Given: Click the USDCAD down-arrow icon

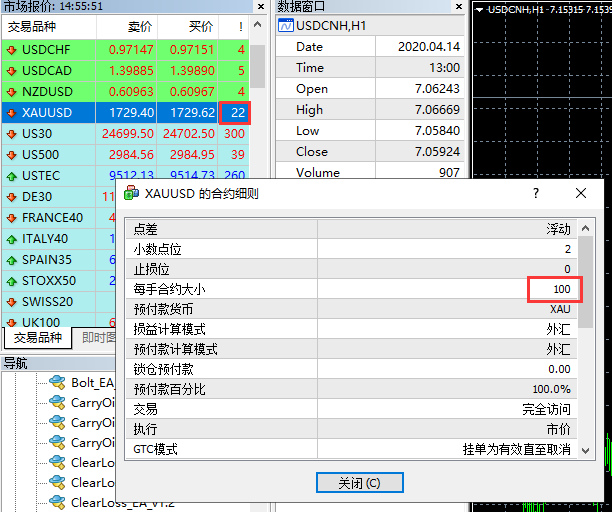Looking at the screenshot, I should pyautogui.click(x=12, y=71).
